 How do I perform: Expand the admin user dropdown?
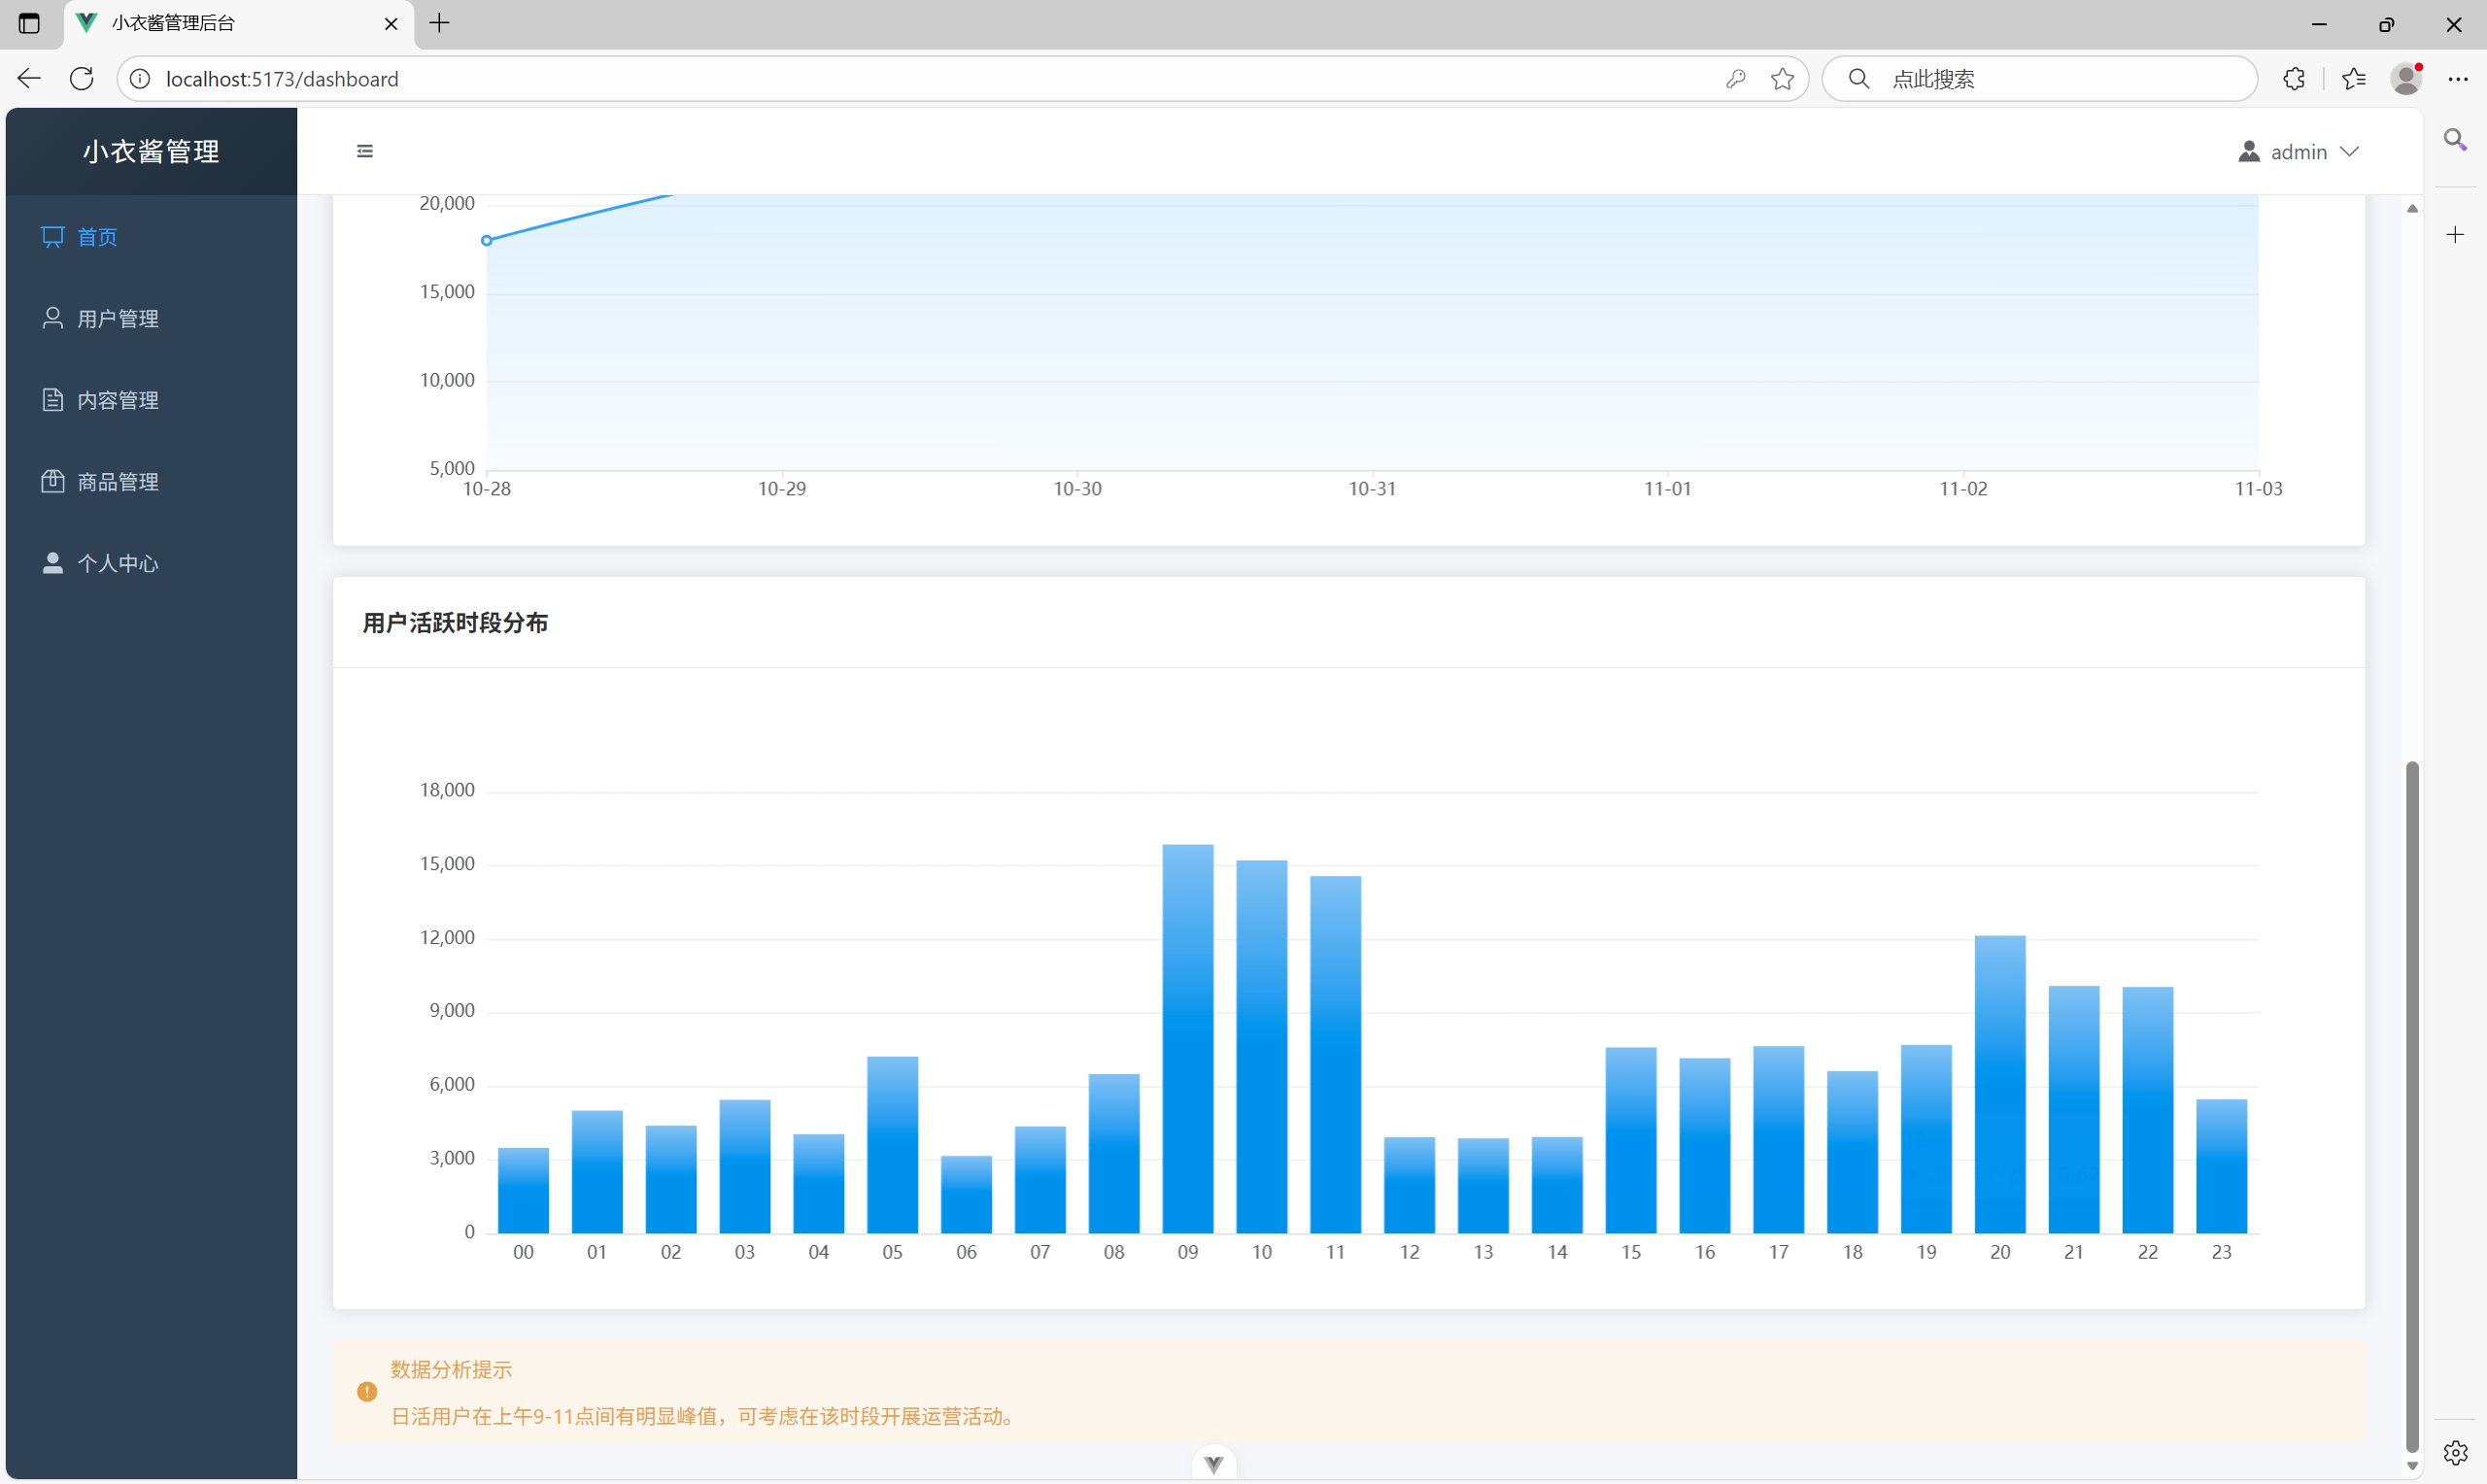2300,151
